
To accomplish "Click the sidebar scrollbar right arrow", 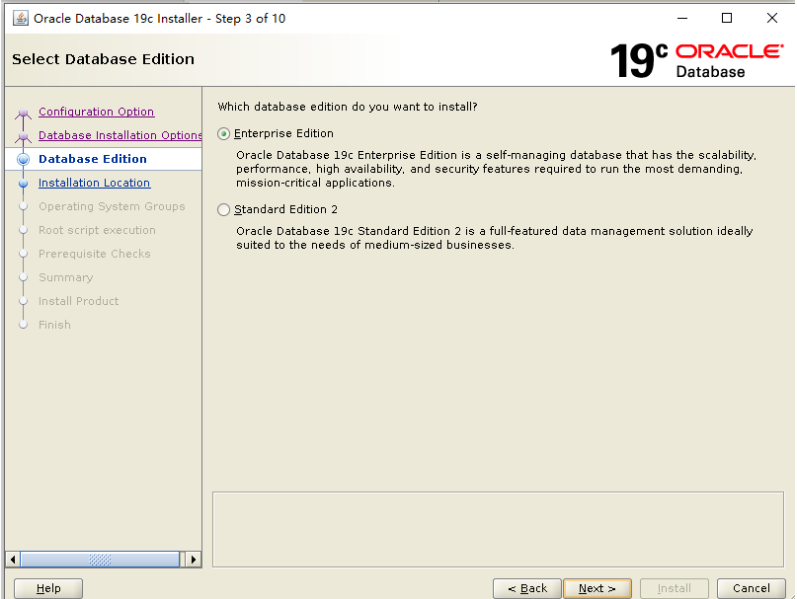I will click(193, 560).
